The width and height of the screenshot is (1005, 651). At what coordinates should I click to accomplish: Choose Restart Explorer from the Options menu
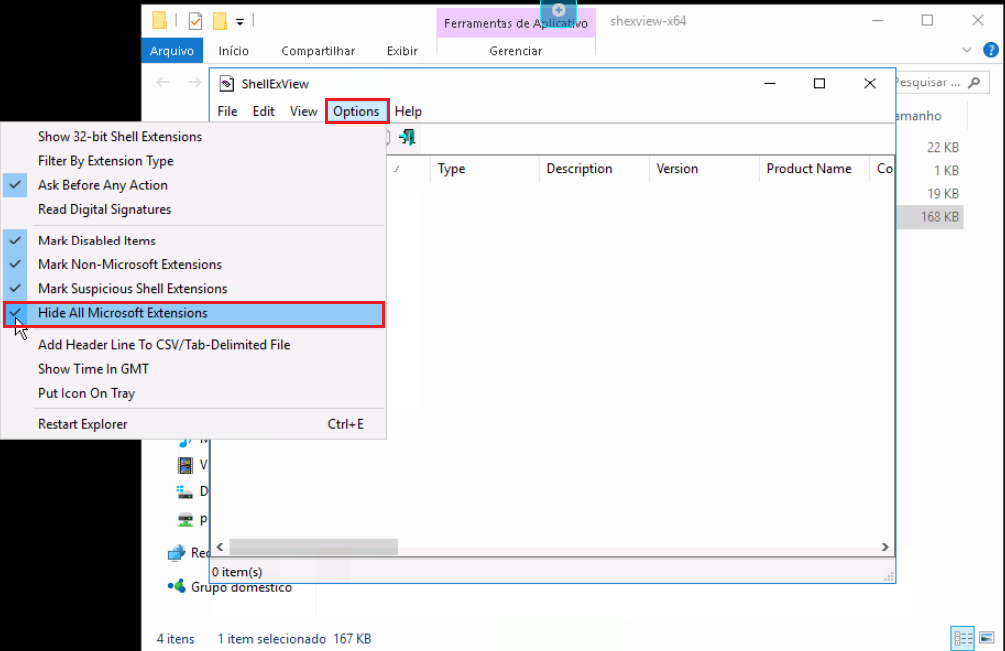click(x=194, y=424)
